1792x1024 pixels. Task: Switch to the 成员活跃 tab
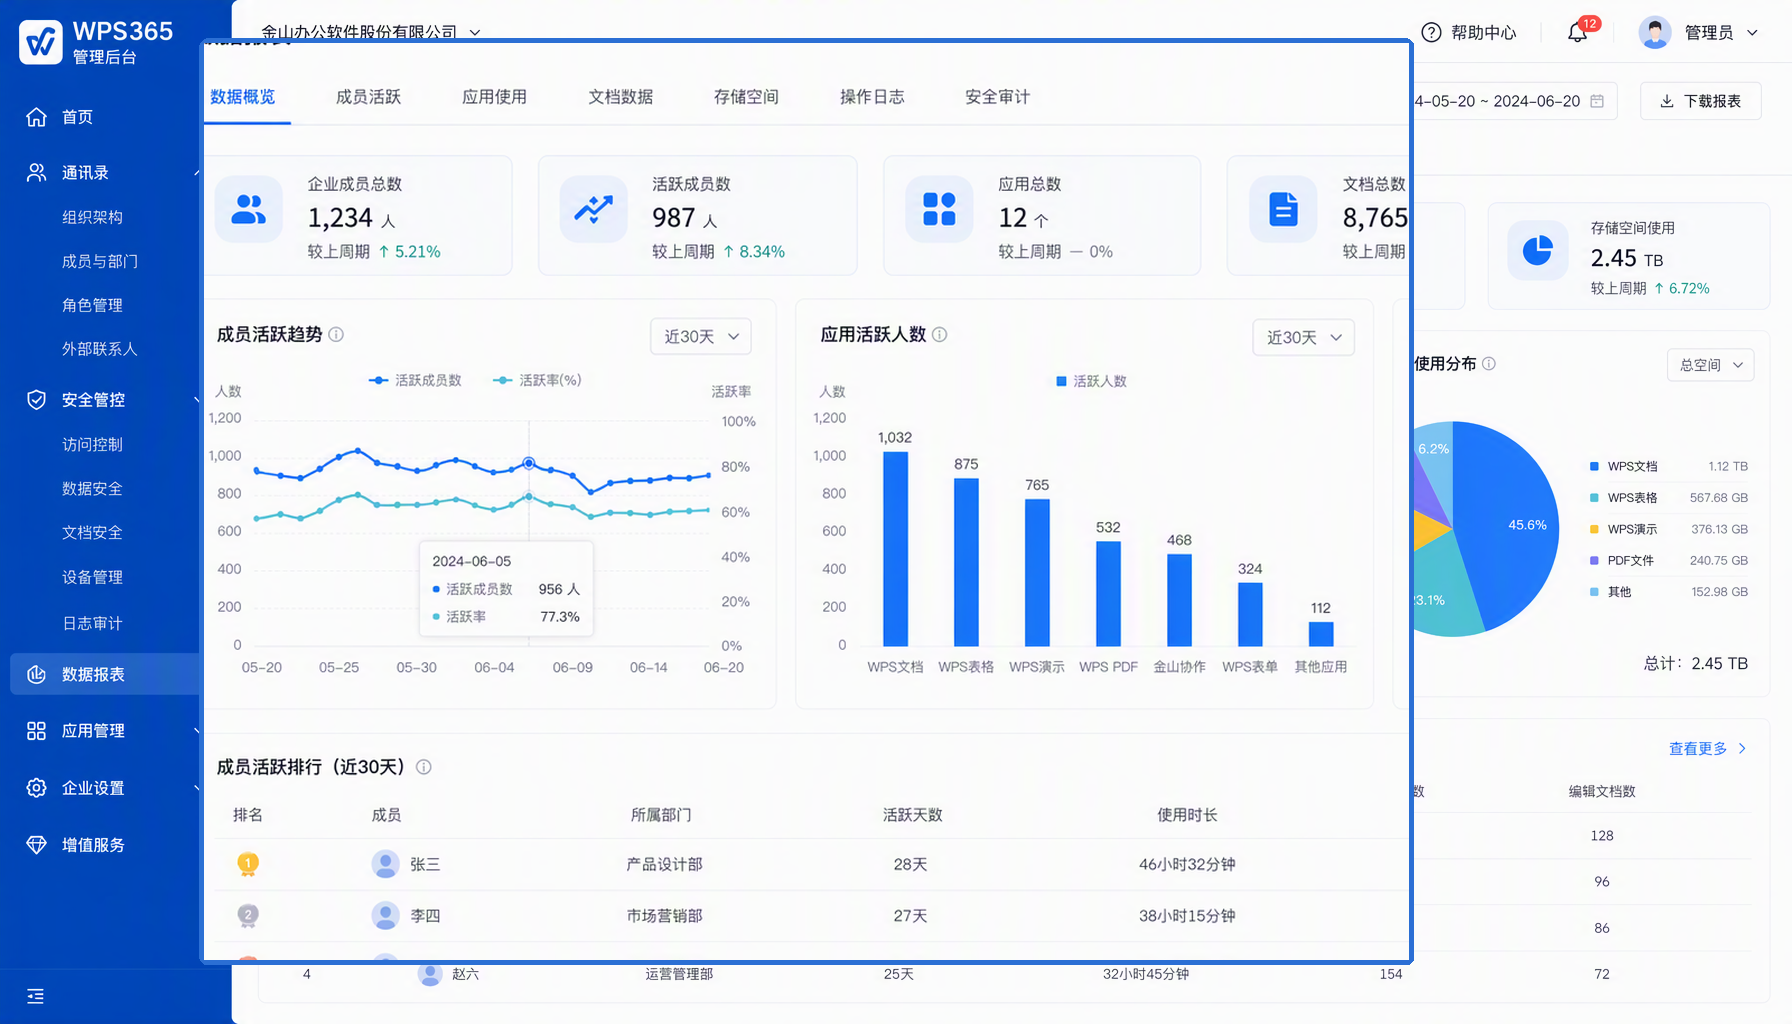[368, 97]
